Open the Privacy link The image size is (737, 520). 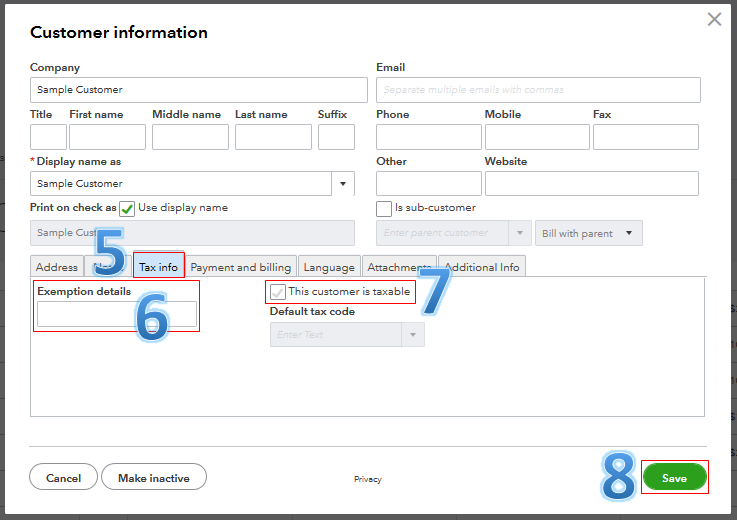(368, 479)
